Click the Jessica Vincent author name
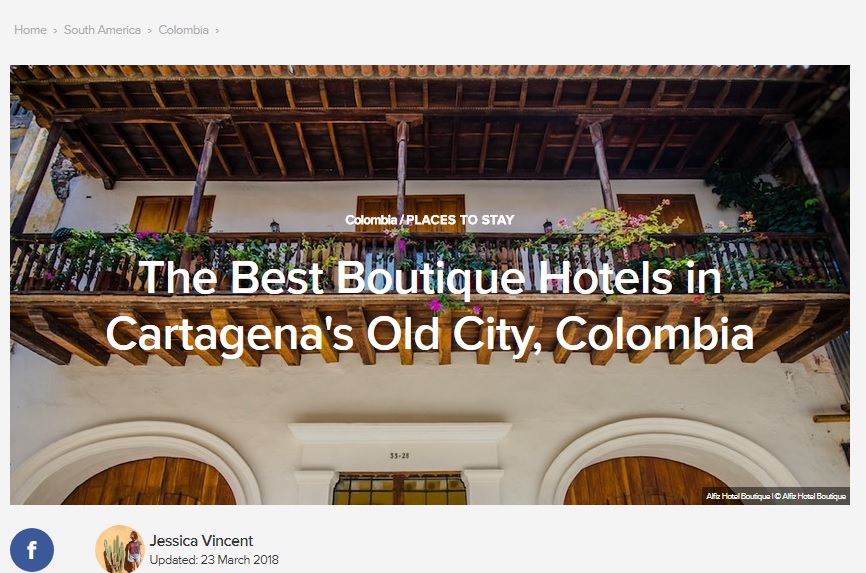Screen dimensions: 866x573 click(x=201, y=540)
